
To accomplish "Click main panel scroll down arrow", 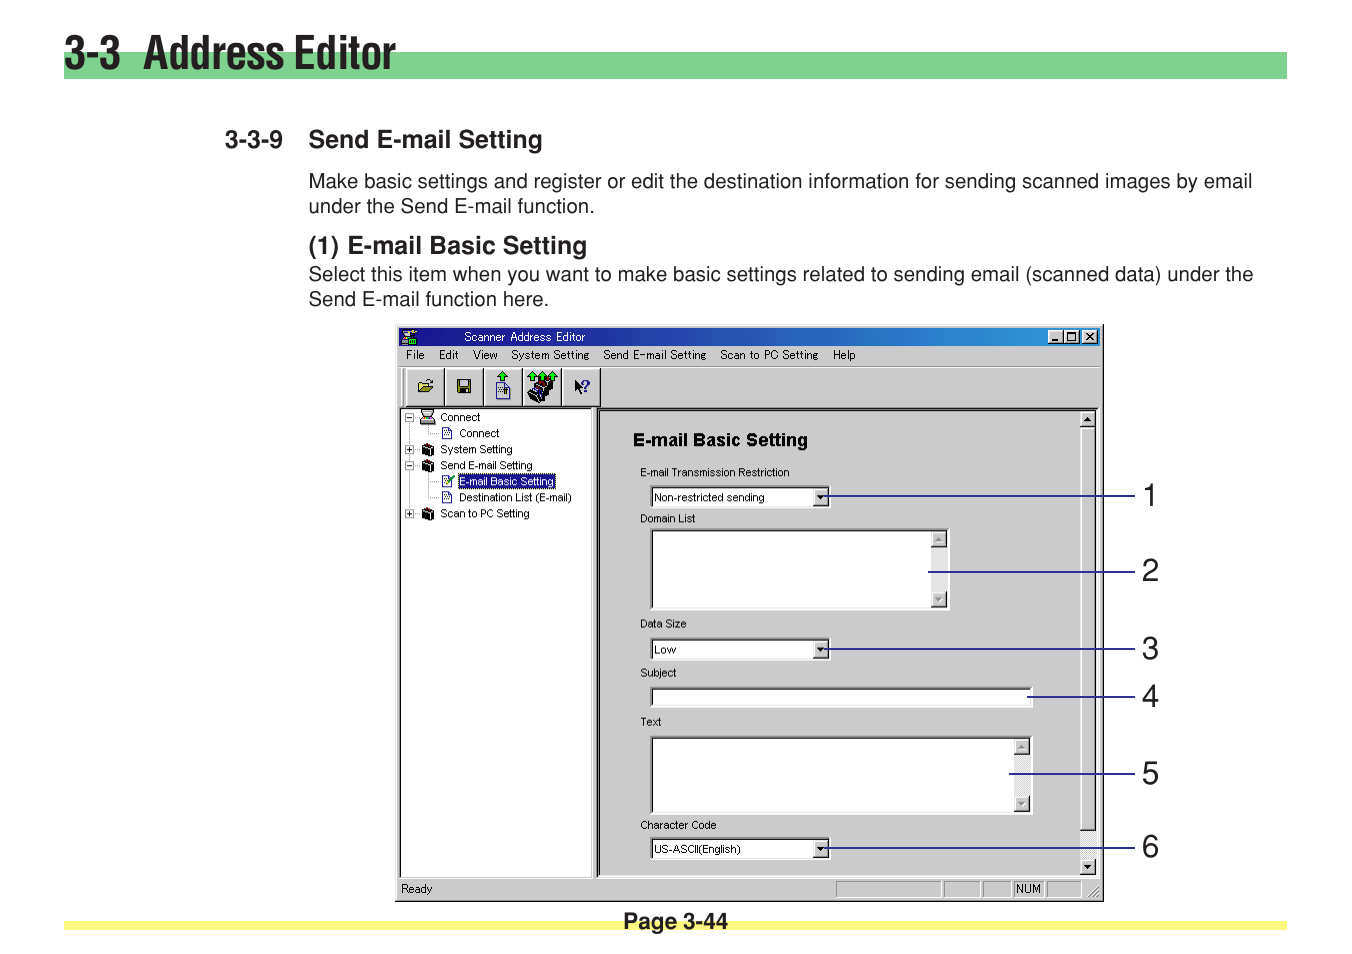I will pyautogui.click(x=1088, y=867).
